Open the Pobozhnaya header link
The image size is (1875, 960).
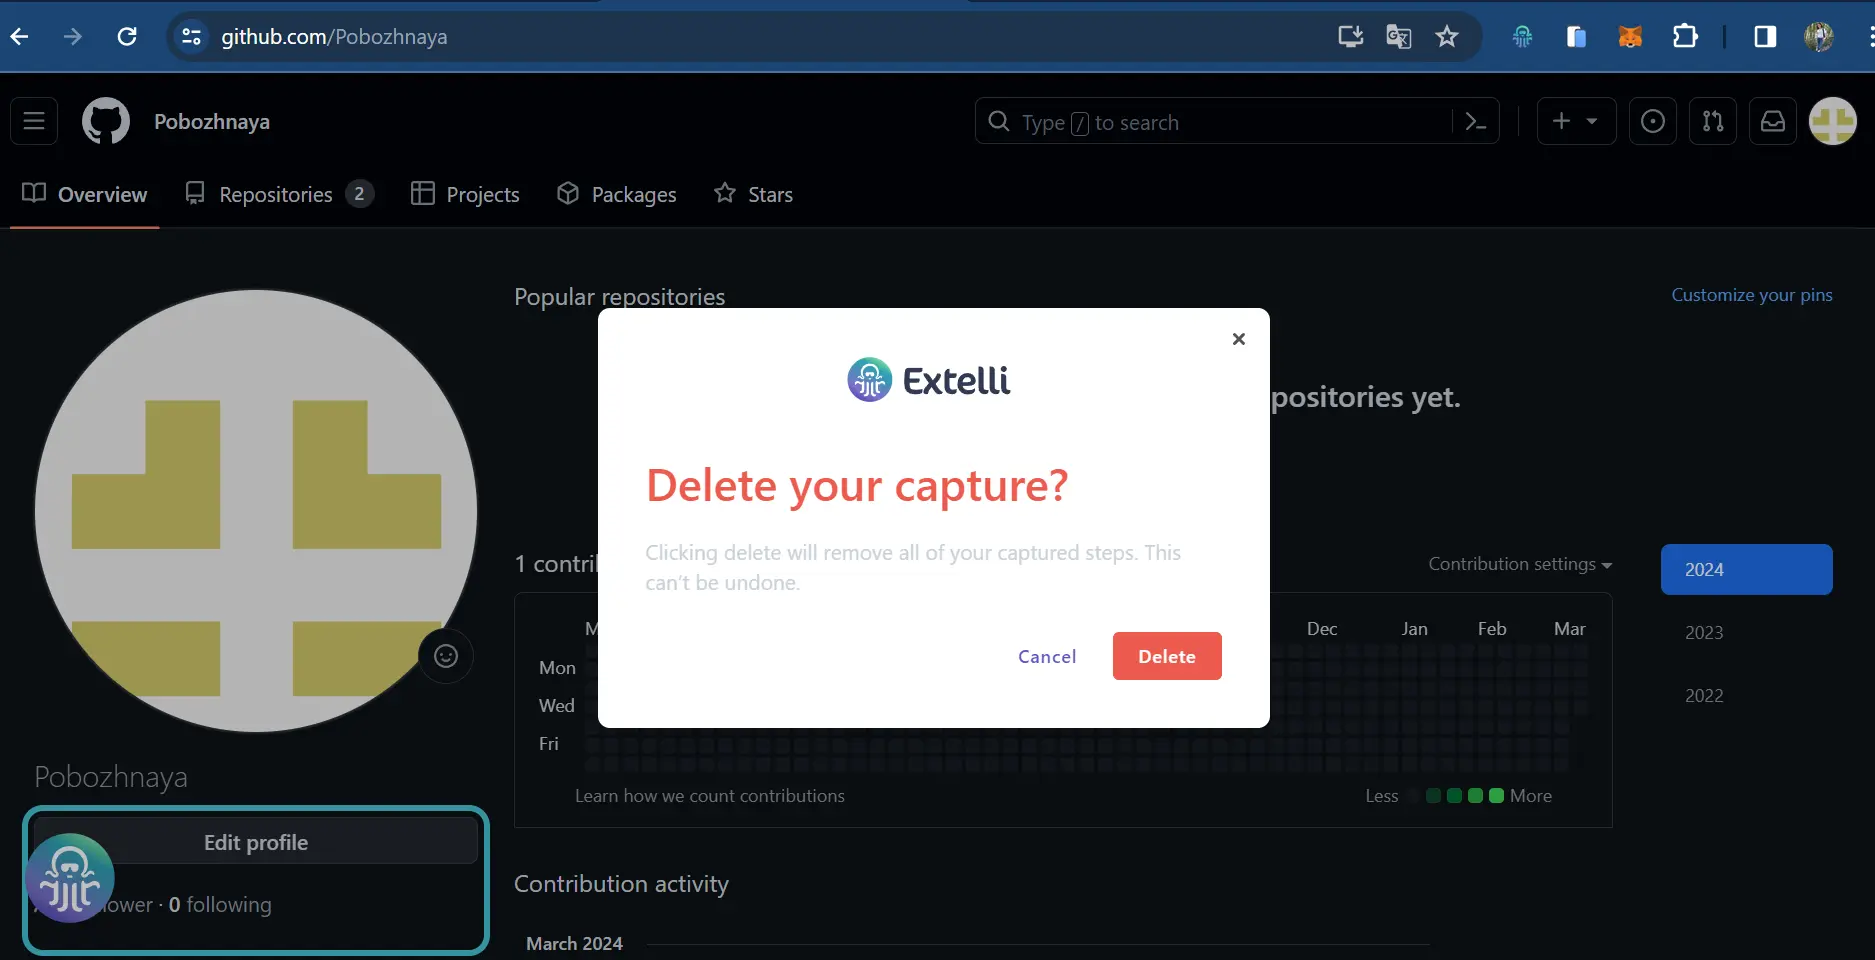[212, 121]
